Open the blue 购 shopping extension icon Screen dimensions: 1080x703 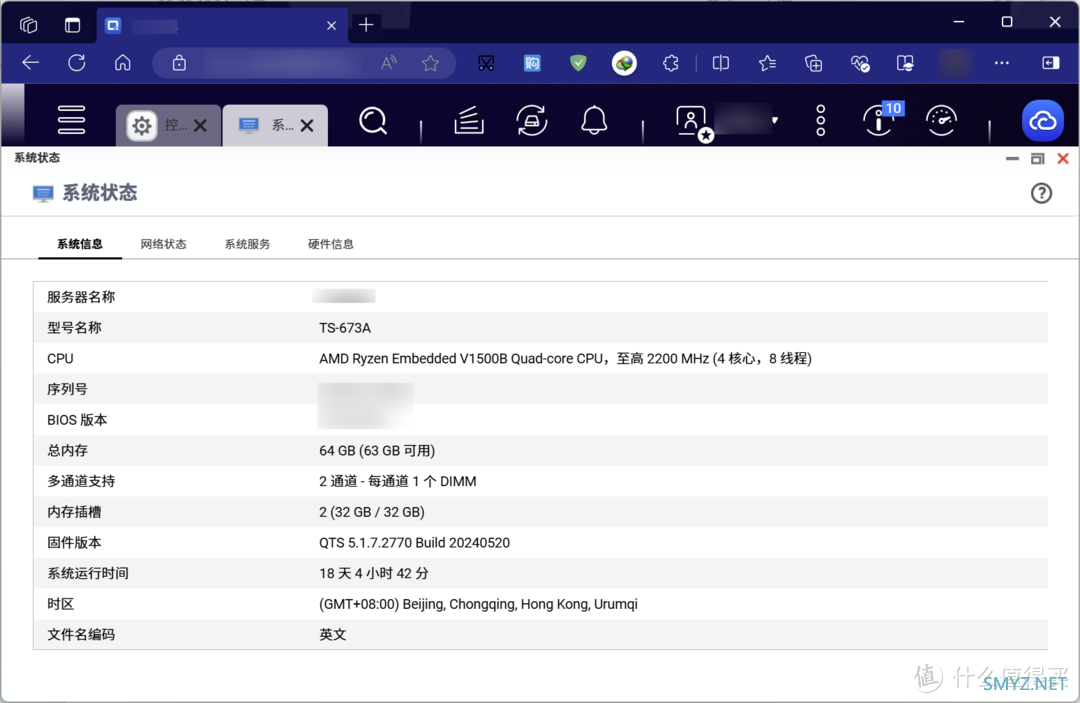click(x=532, y=63)
